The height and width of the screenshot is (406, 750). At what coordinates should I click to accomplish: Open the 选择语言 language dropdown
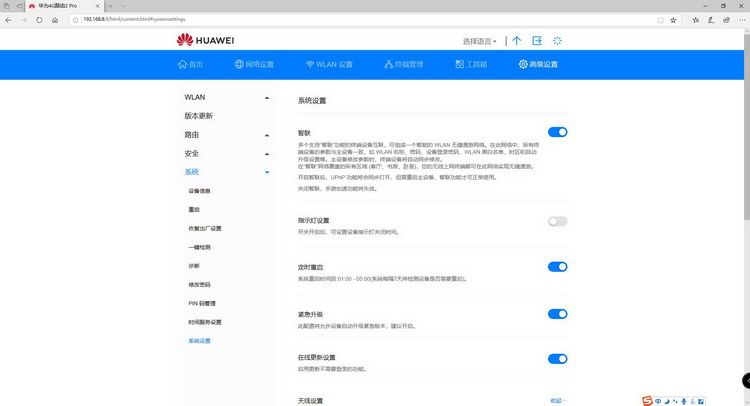(x=479, y=42)
